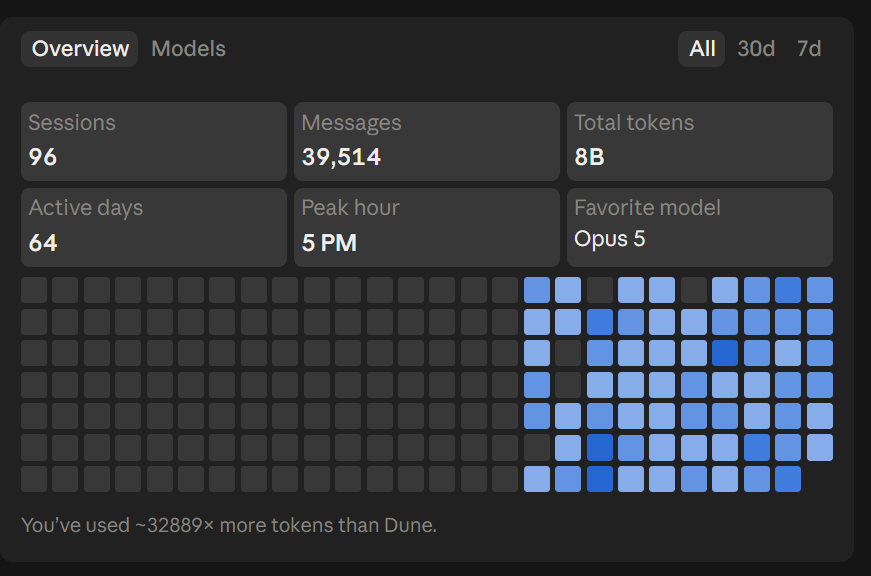Click the Active days 64 card
Screen dimensions: 871x576
[154, 227]
